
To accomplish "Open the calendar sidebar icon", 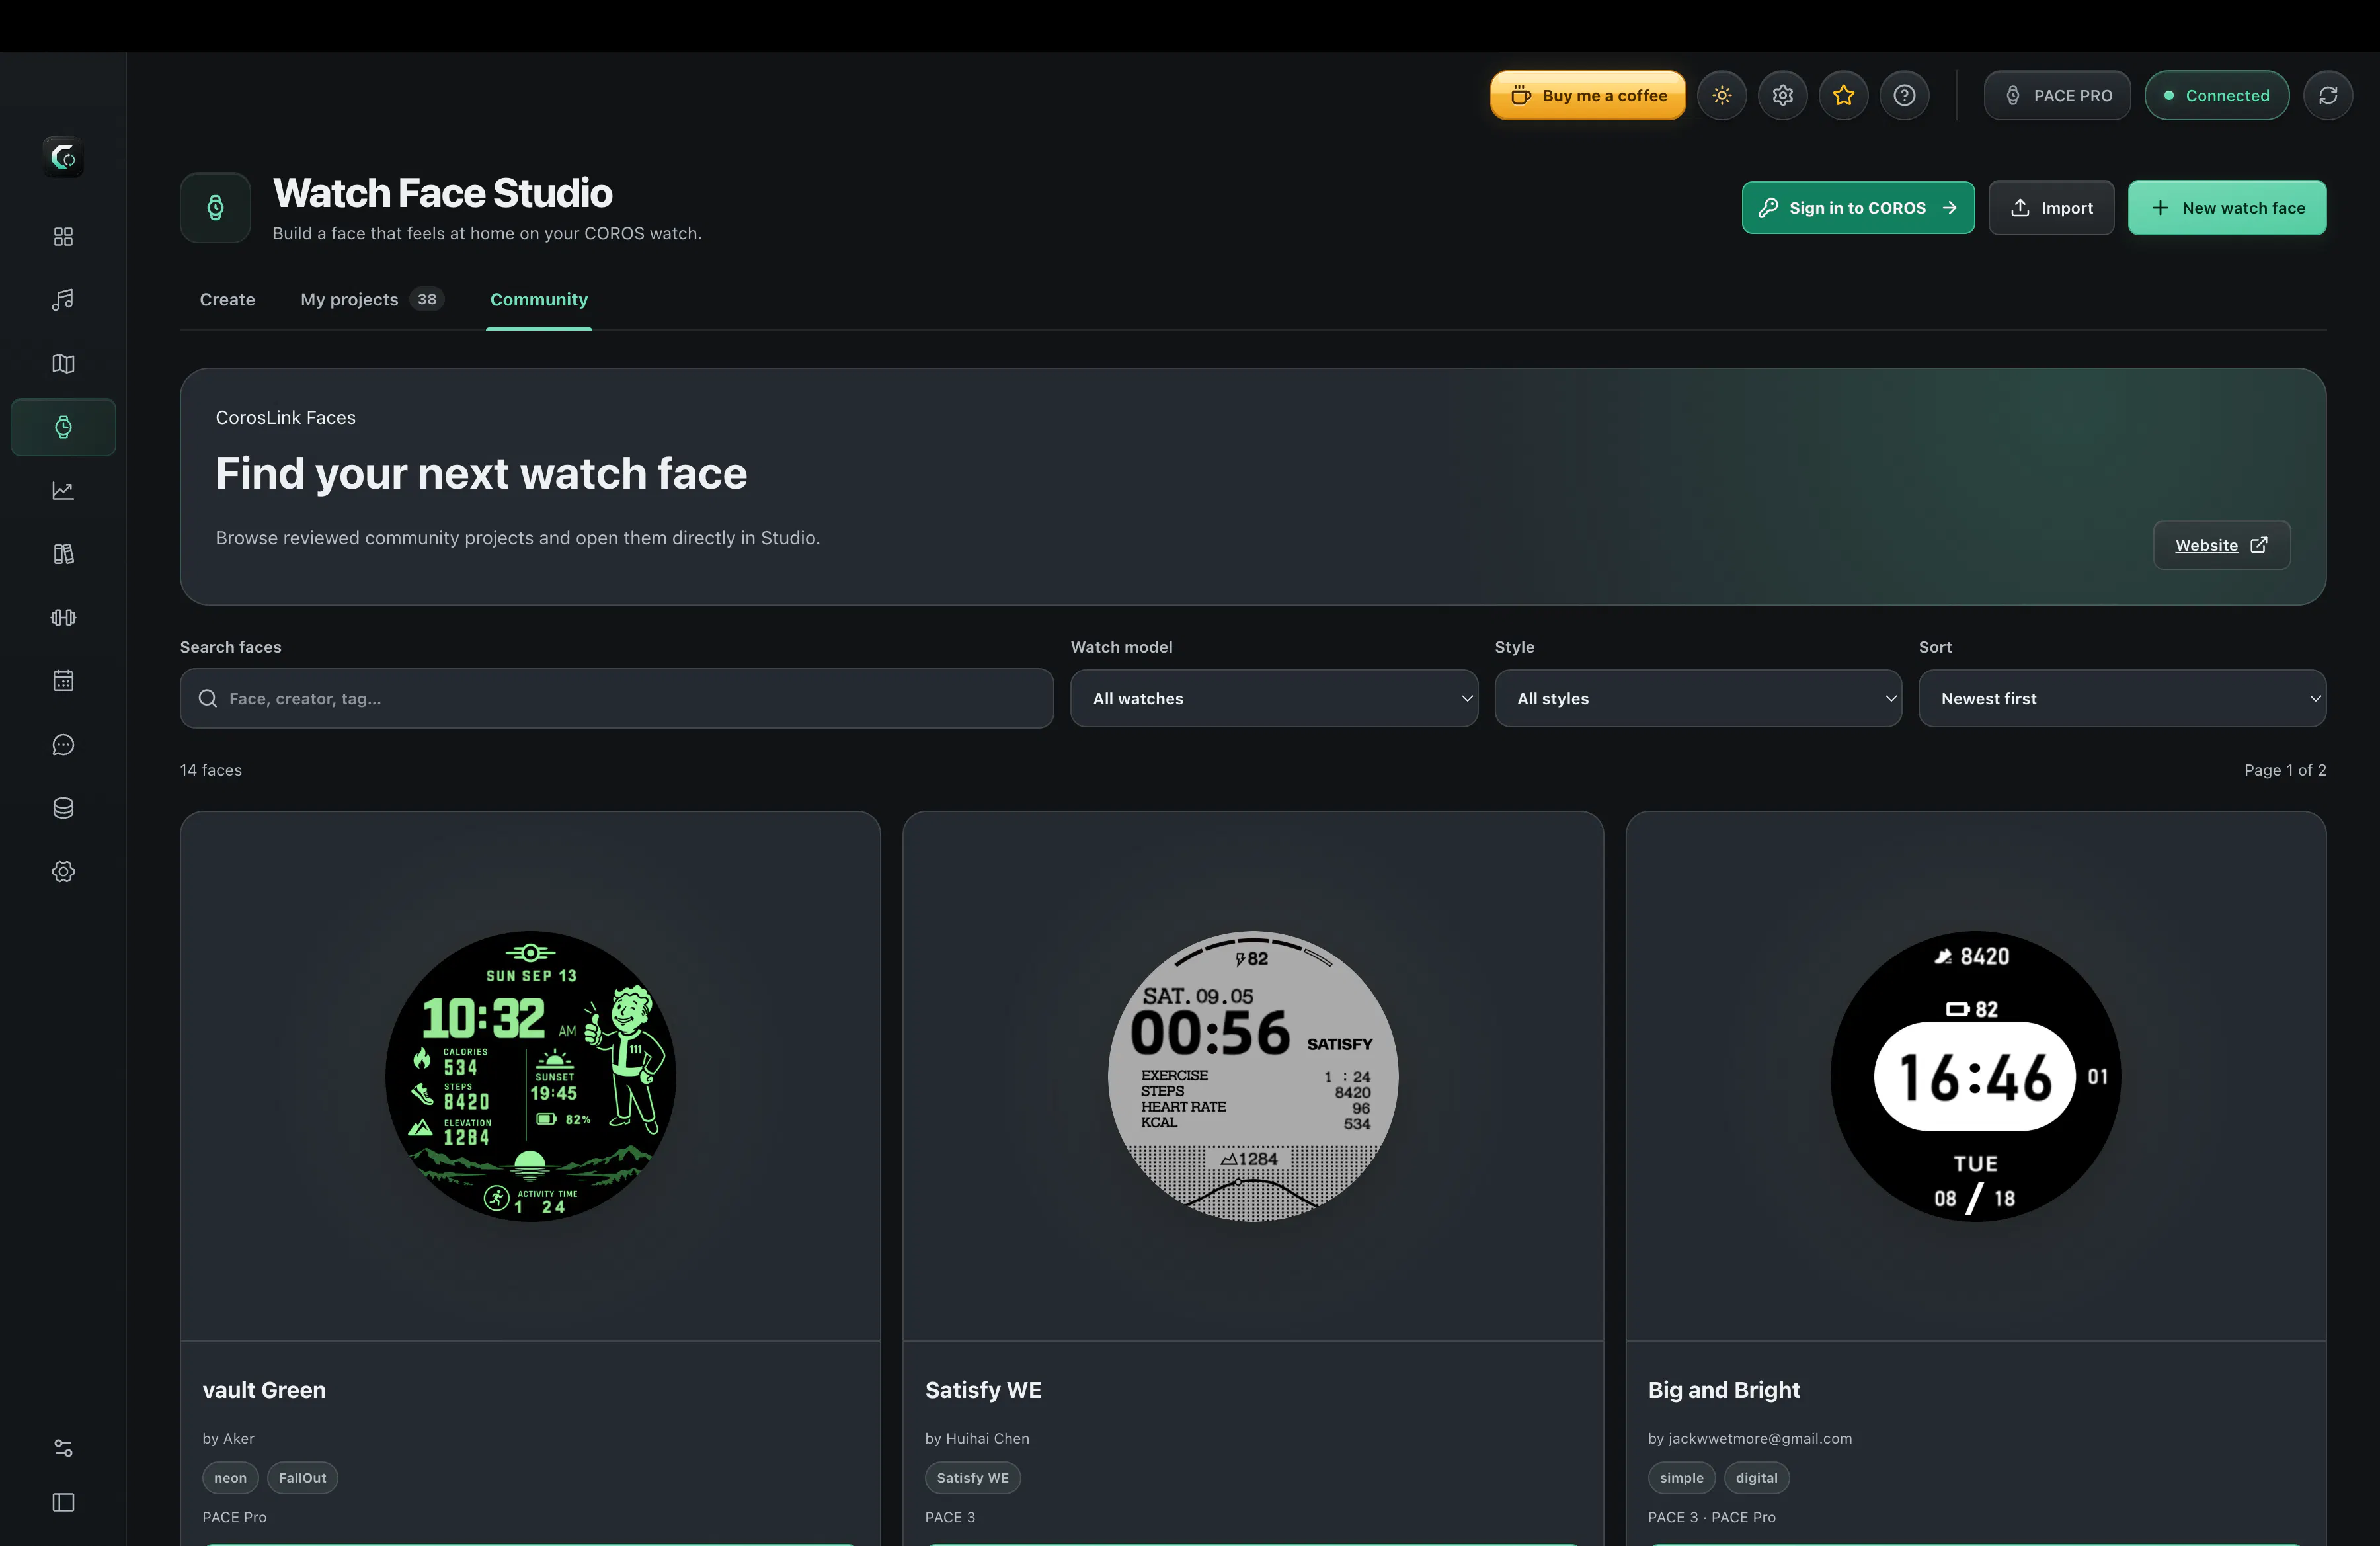I will pos(63,681).
